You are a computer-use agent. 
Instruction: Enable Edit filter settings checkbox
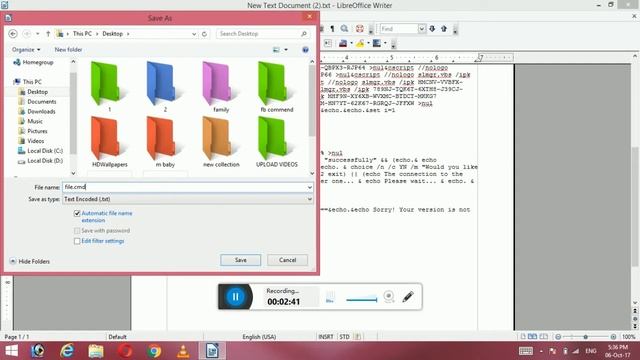coord(77,241)
